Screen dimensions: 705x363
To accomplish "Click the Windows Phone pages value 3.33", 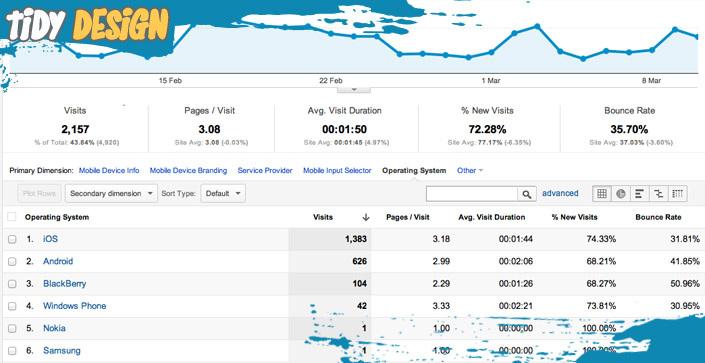I will click(441, 306).
